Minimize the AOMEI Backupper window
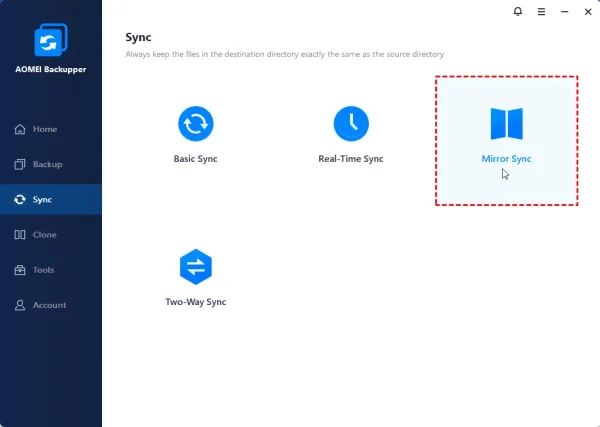The height and width of the screenshot is (427, 600). (565, 12)
